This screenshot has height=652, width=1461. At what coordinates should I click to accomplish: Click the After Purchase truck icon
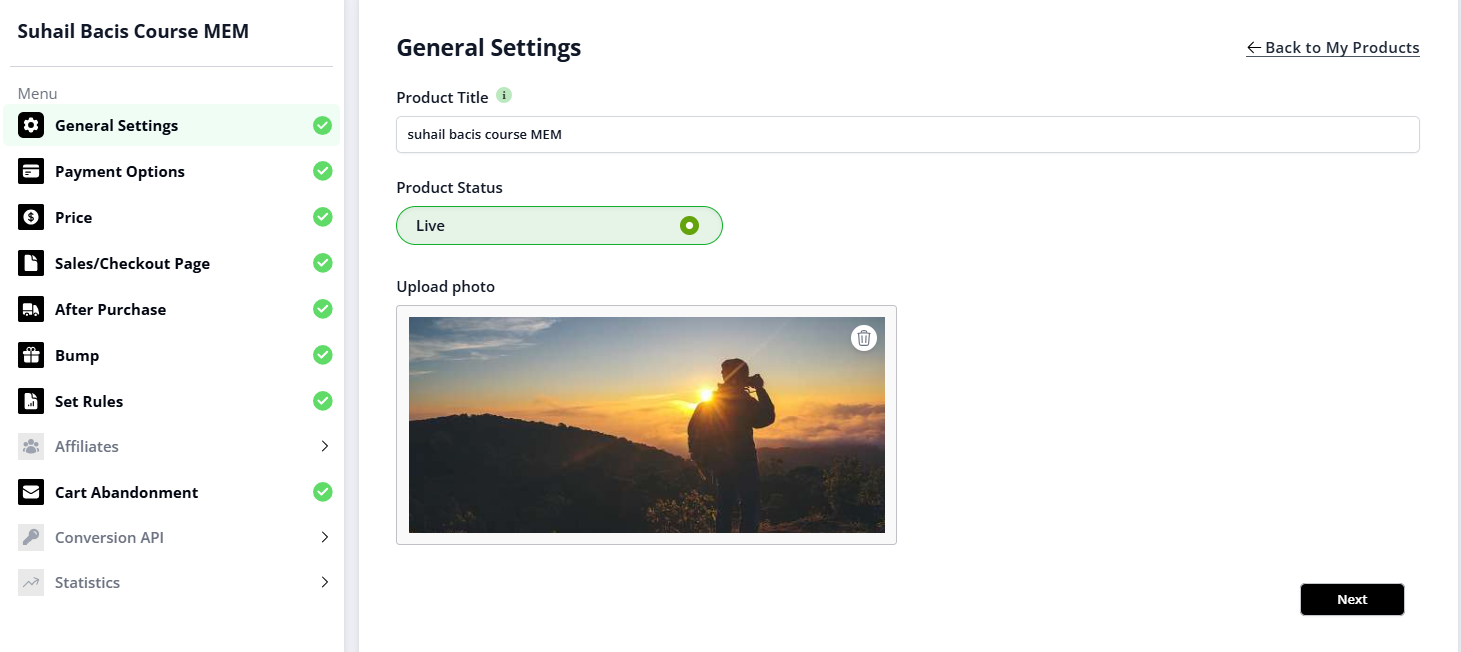pyautogui.click(x=31, y=309)
